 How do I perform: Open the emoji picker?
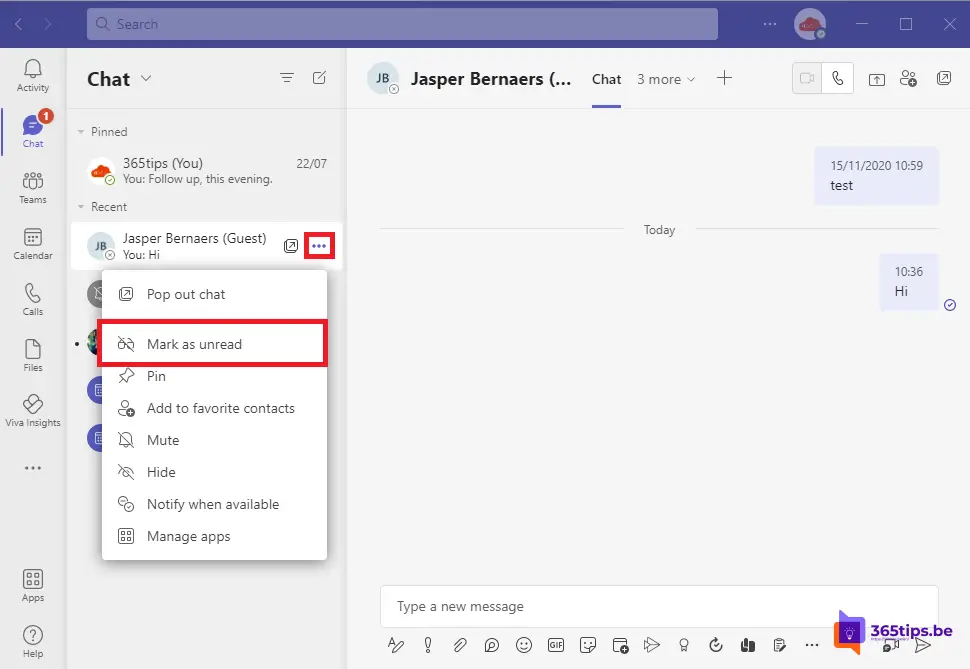pos(524,645)
